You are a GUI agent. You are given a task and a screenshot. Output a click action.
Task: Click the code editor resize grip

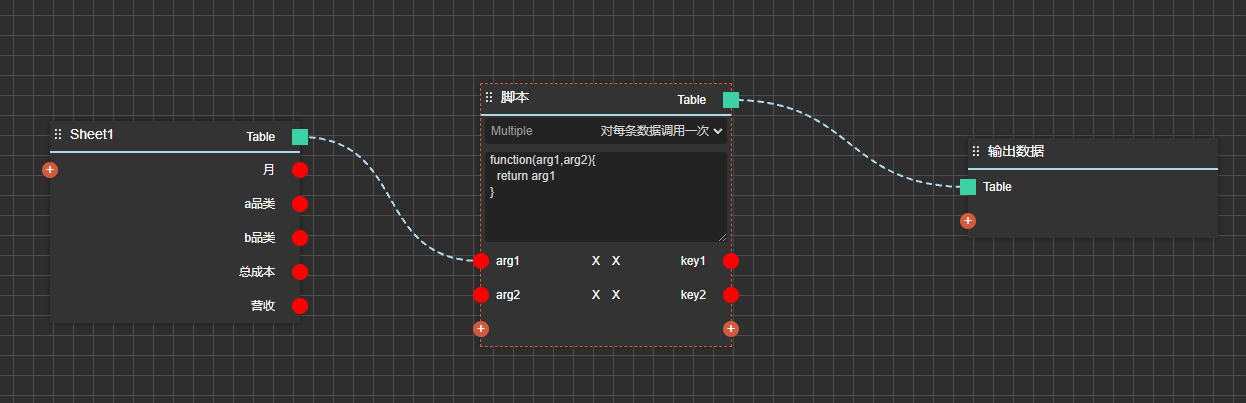722,237
